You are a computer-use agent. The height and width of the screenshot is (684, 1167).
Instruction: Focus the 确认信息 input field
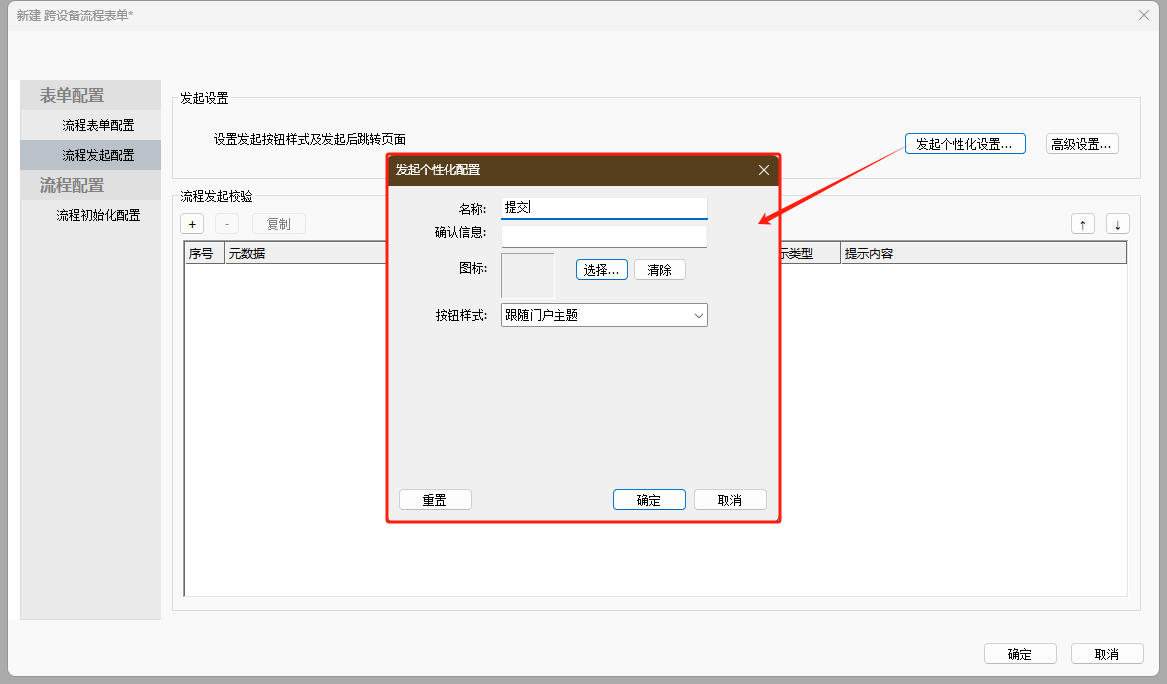pyautogui.click(x=604, y=236)
